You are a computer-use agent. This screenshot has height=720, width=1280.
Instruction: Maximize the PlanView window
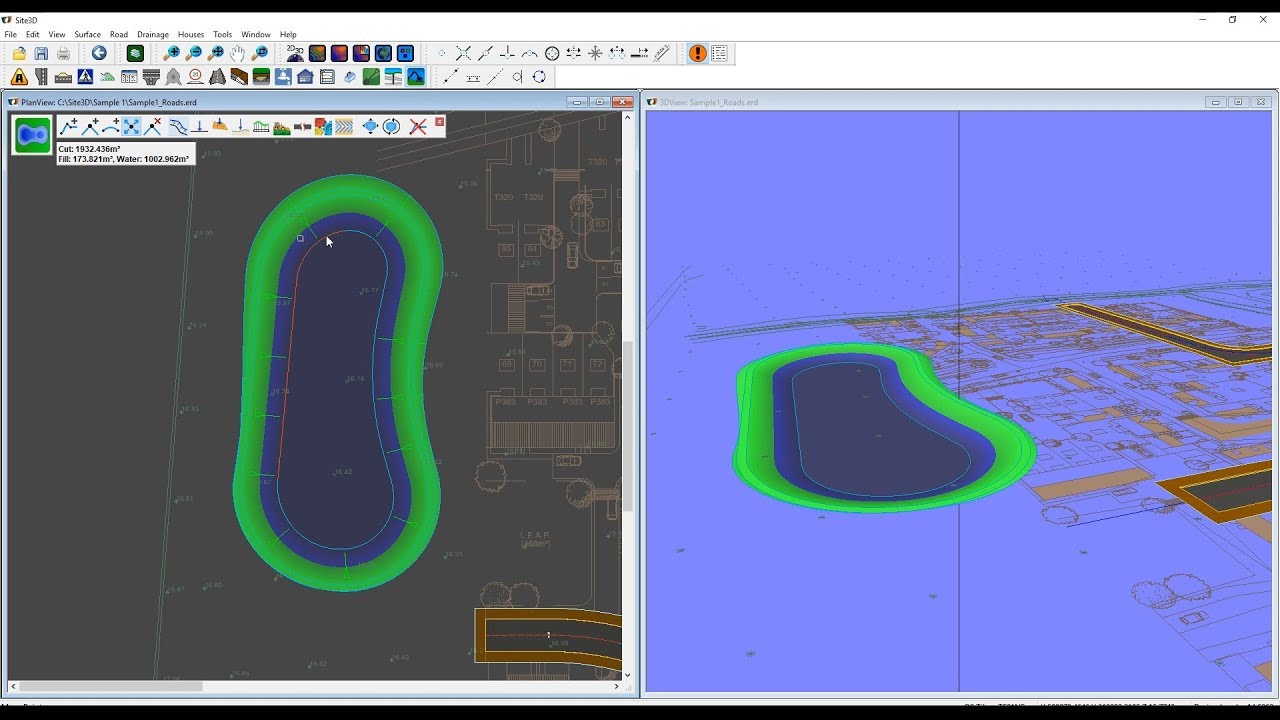599,102
